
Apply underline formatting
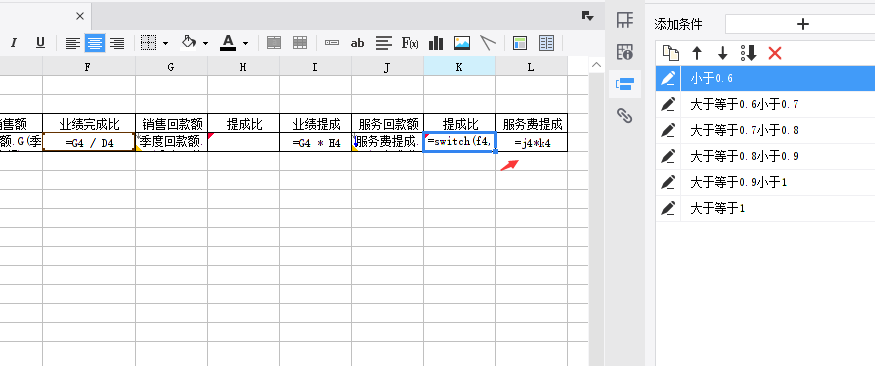click(40, 43)
